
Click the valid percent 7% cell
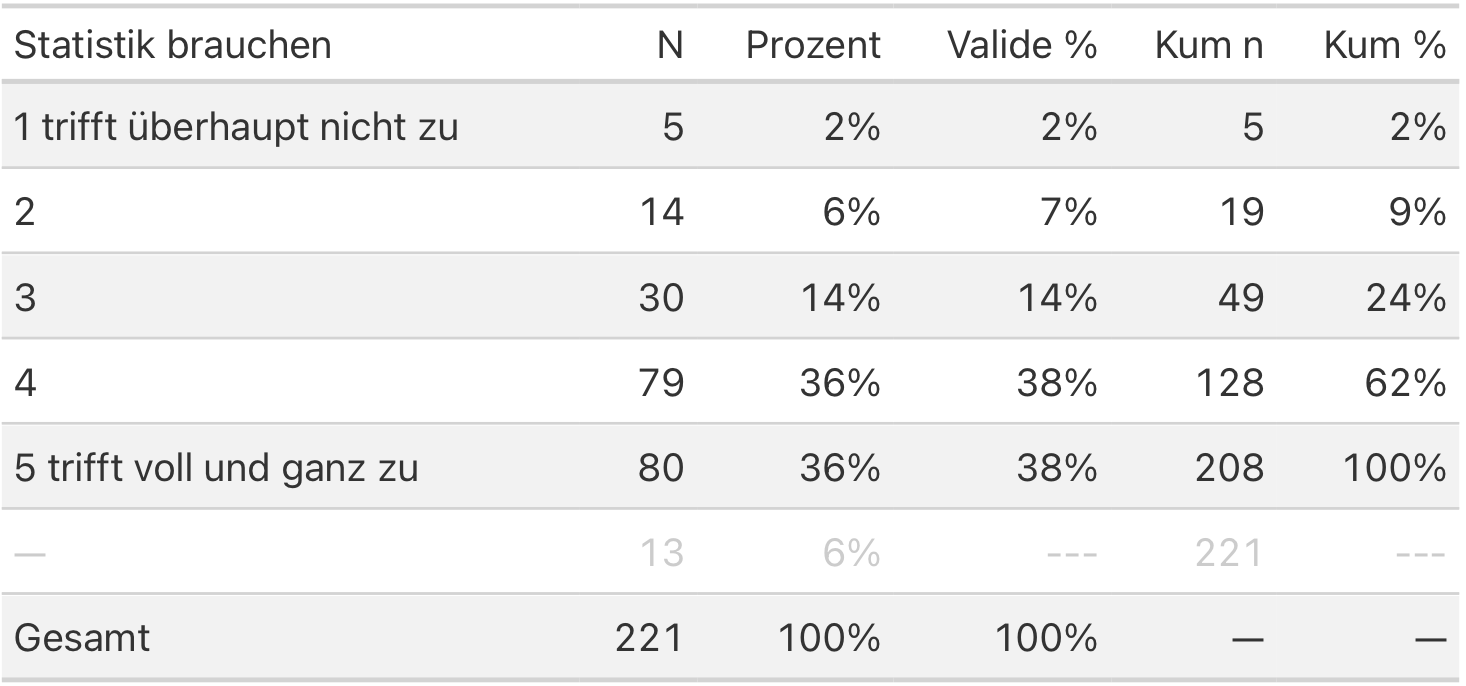(x=1069, y=212)
